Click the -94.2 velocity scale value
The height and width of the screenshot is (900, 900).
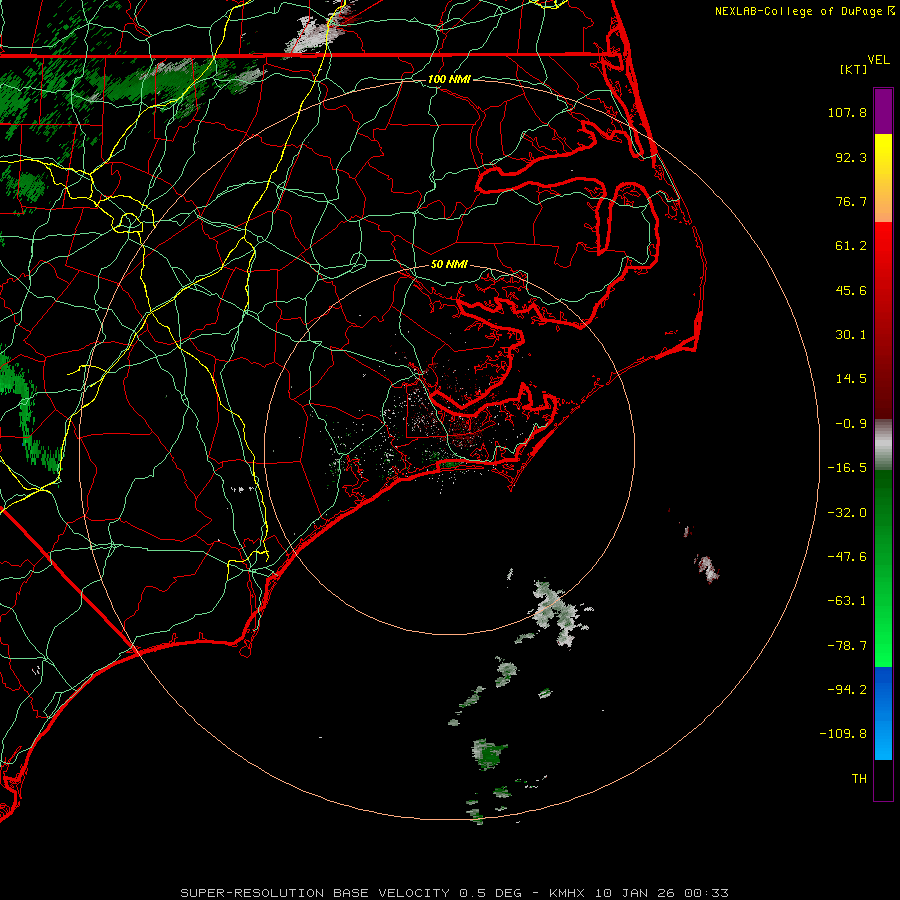[847, 690]
